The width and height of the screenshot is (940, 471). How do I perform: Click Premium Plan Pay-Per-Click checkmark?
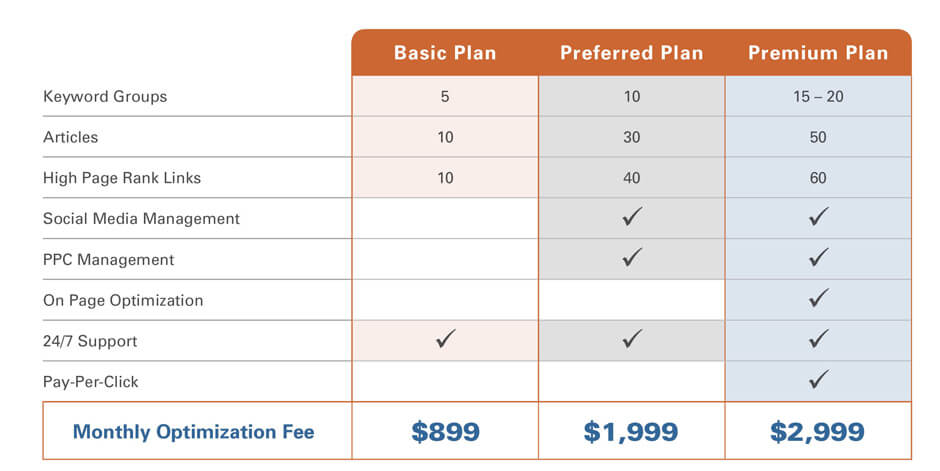pyautogui.click(x=818, y=379)
